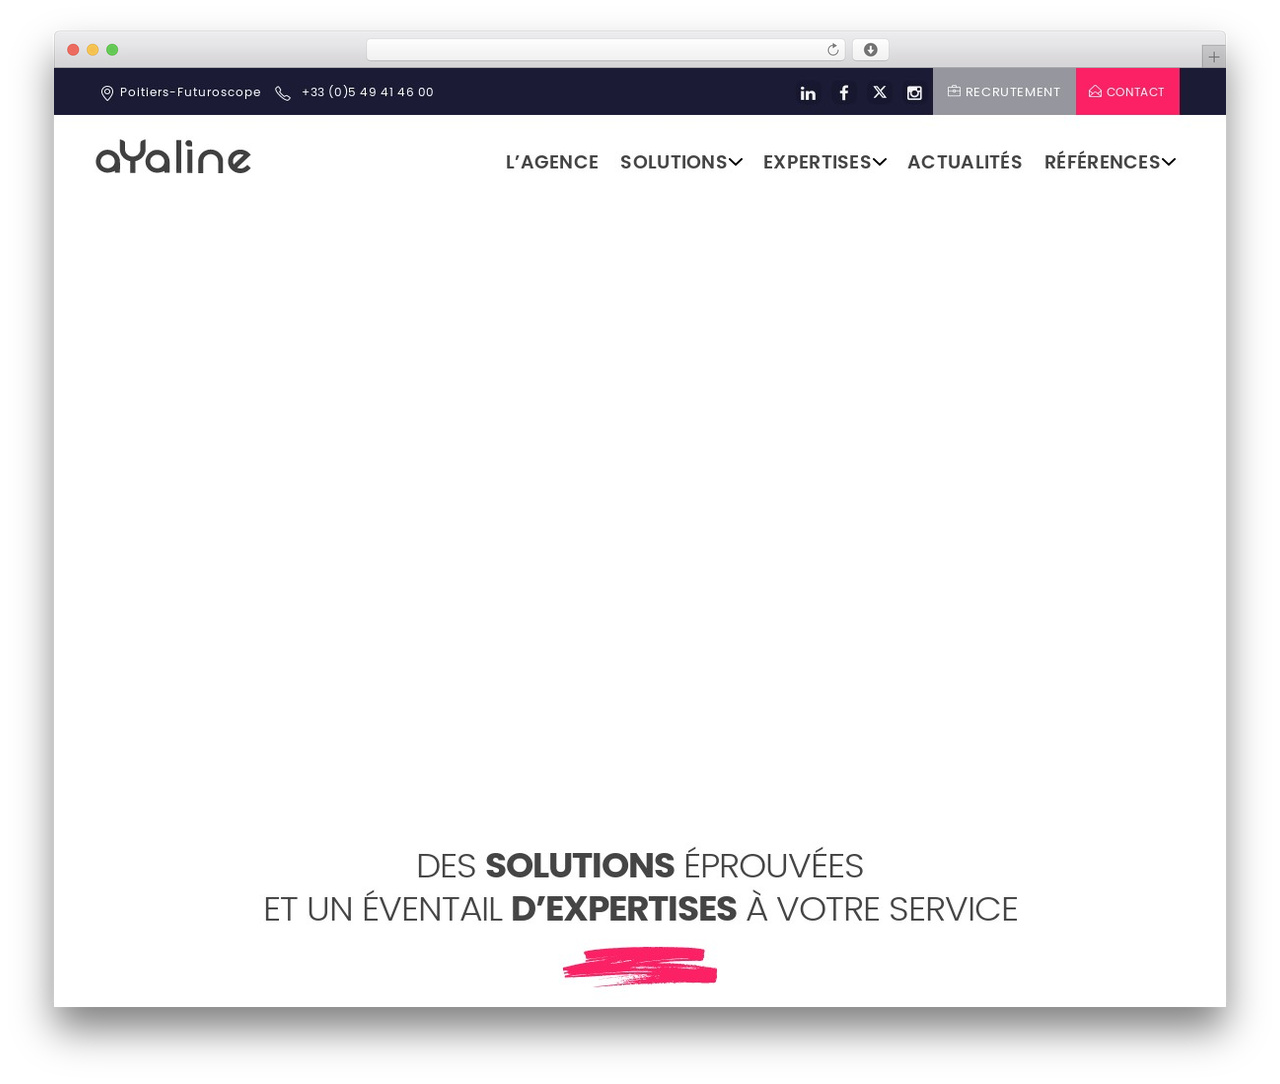1280x1084 pixels.
Task: Click the green maximize window button
Action: (x=112, y=50)
